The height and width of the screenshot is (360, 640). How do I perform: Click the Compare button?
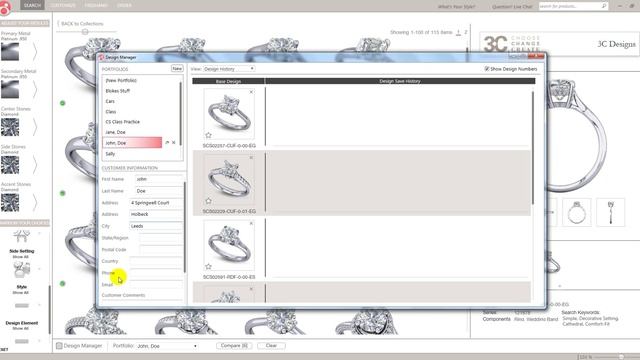[234, 345]
